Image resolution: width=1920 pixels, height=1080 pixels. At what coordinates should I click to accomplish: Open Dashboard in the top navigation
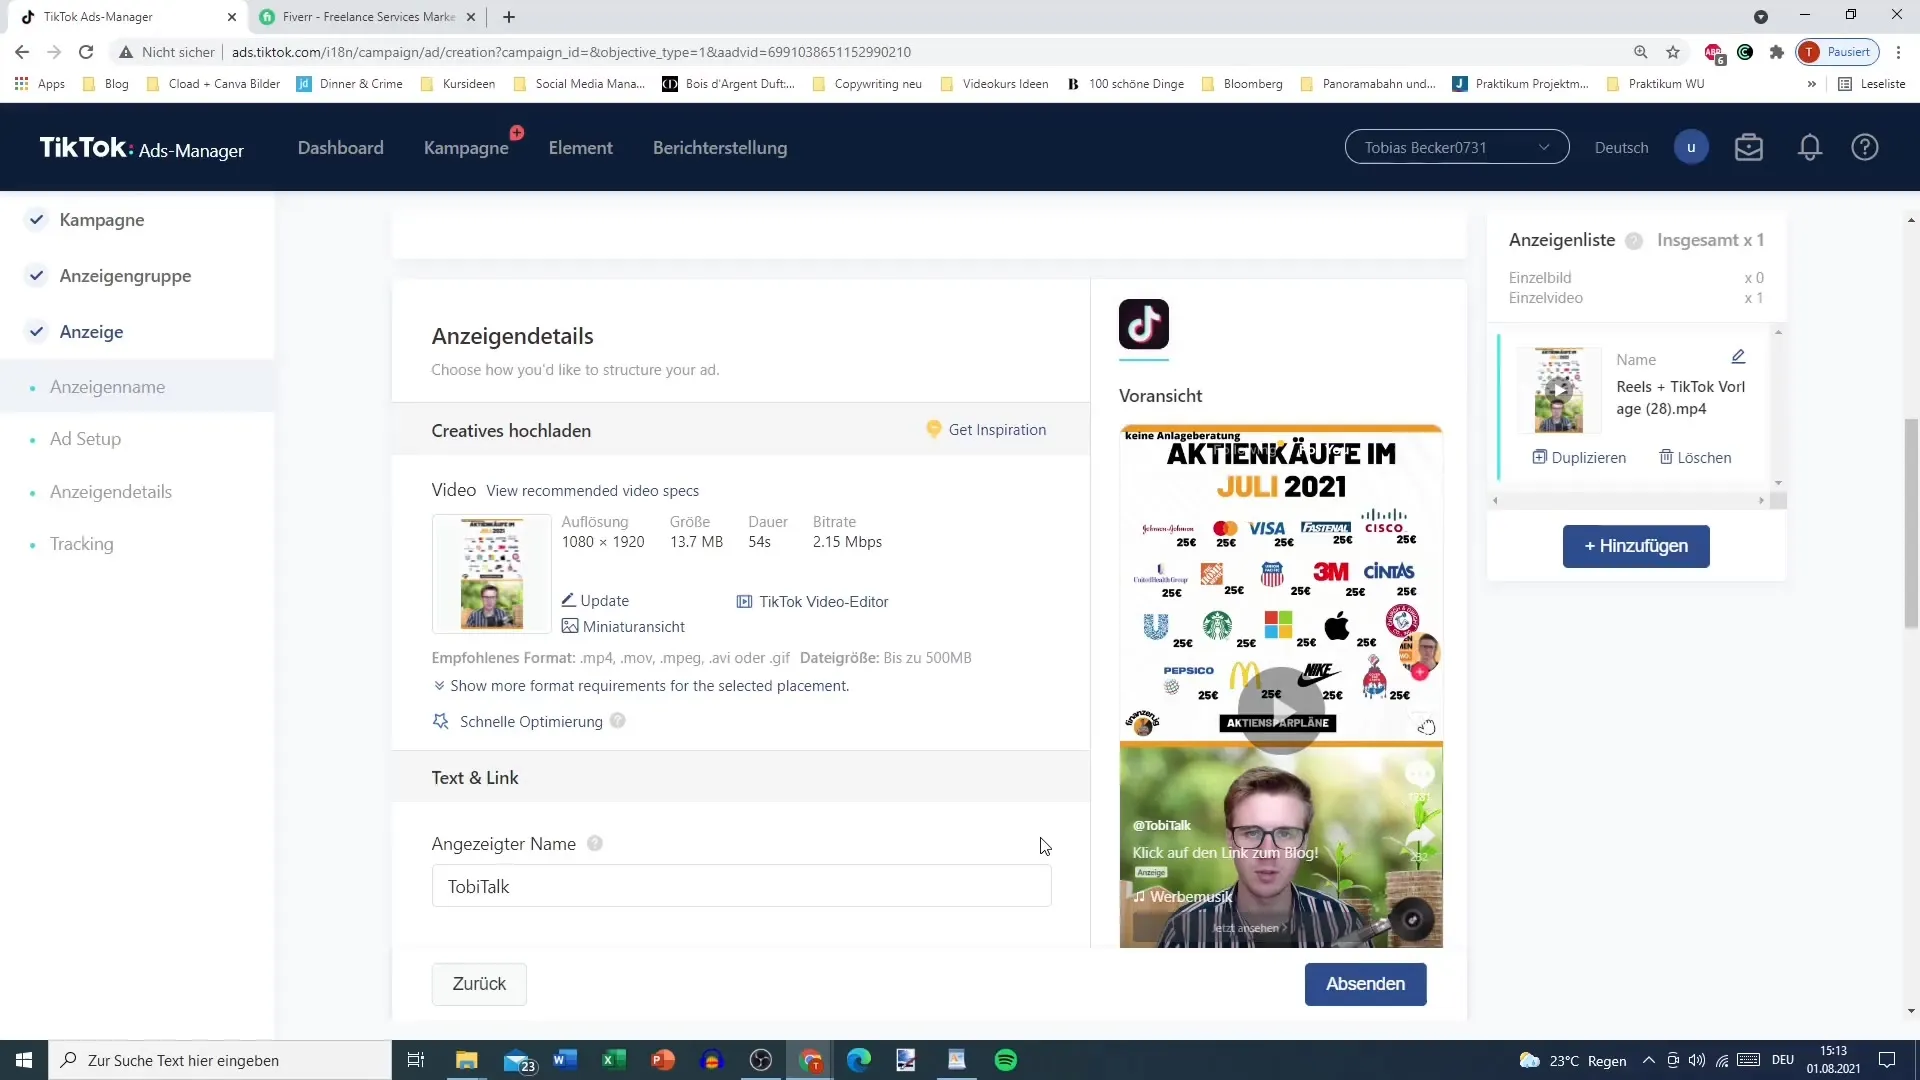(340, 148)
